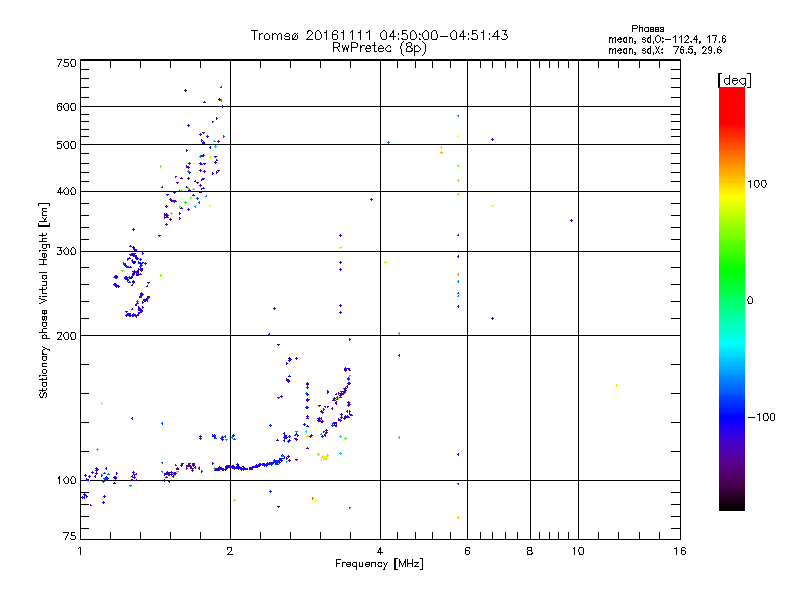Image resolution: width=800 pixels, height=600 pixels.
Task: Click the y-axis label '750'
Action: point(66,63)
